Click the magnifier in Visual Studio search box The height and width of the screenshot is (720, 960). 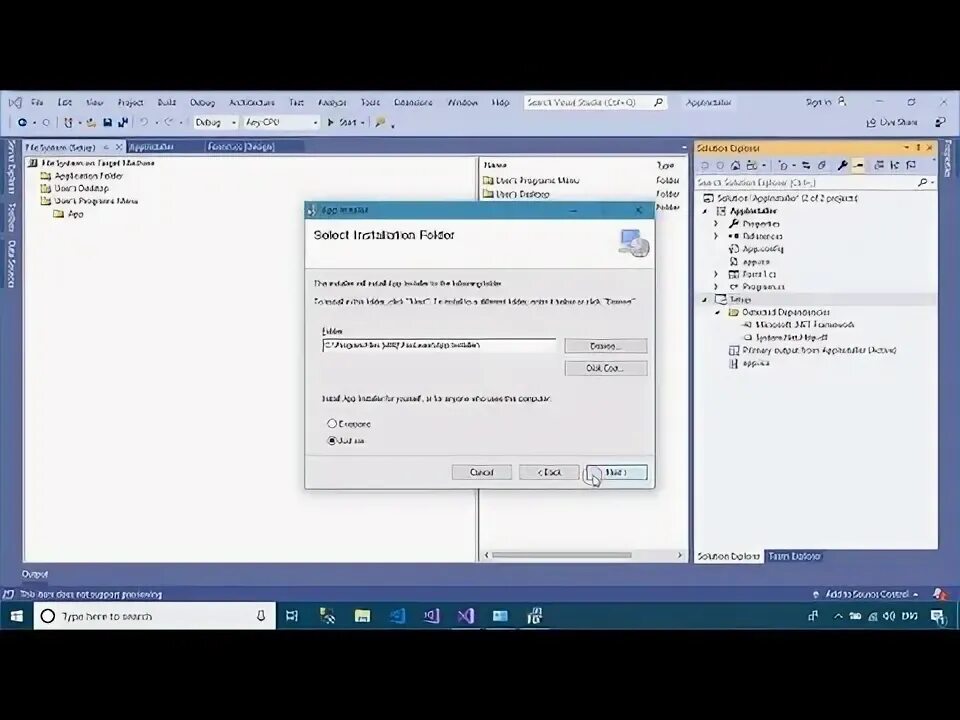[x=658, y=102]
